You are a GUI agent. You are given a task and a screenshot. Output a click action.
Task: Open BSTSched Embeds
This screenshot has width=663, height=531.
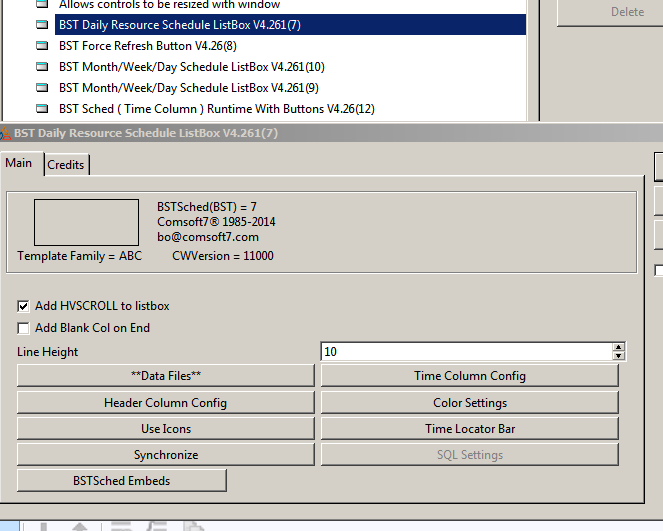coord(122,481)
